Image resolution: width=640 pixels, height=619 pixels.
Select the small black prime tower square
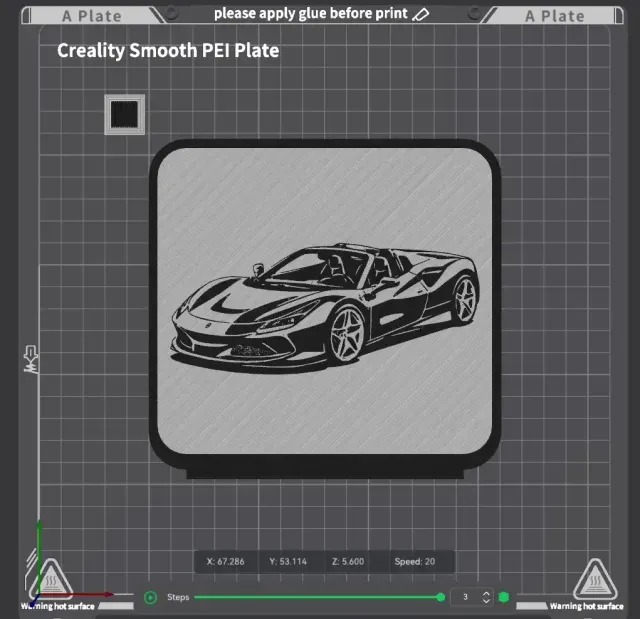124,114
